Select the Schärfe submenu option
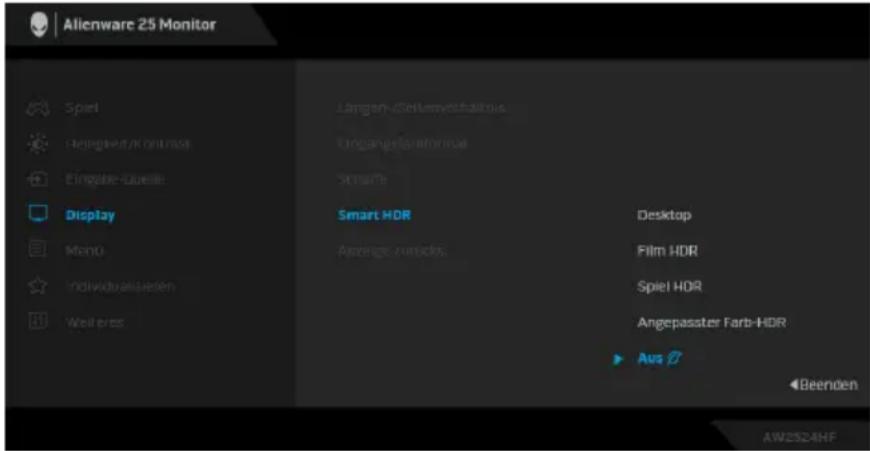The height and width of the screenshot is (451, 870). (362, 179)
